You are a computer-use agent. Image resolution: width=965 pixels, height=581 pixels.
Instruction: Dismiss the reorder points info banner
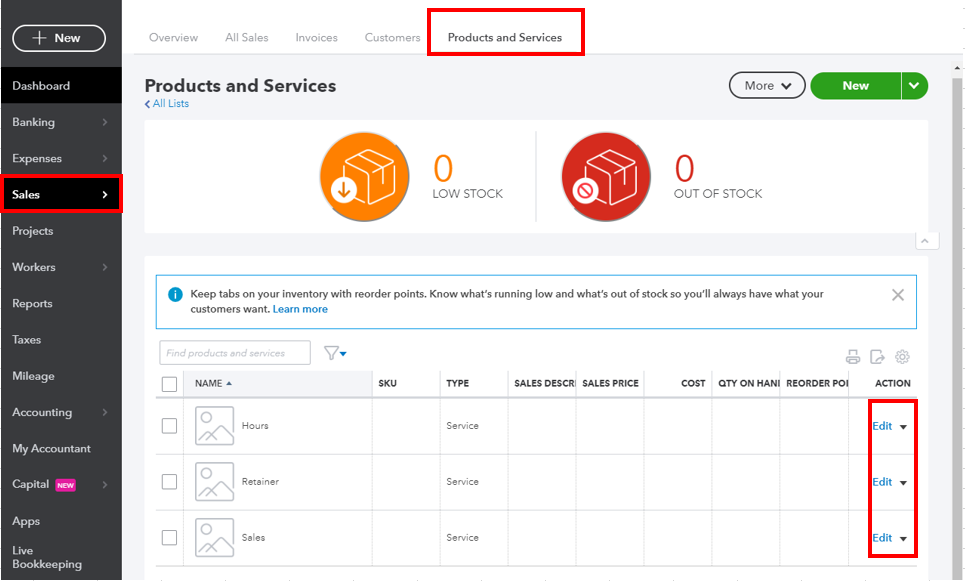pos(897,295)
